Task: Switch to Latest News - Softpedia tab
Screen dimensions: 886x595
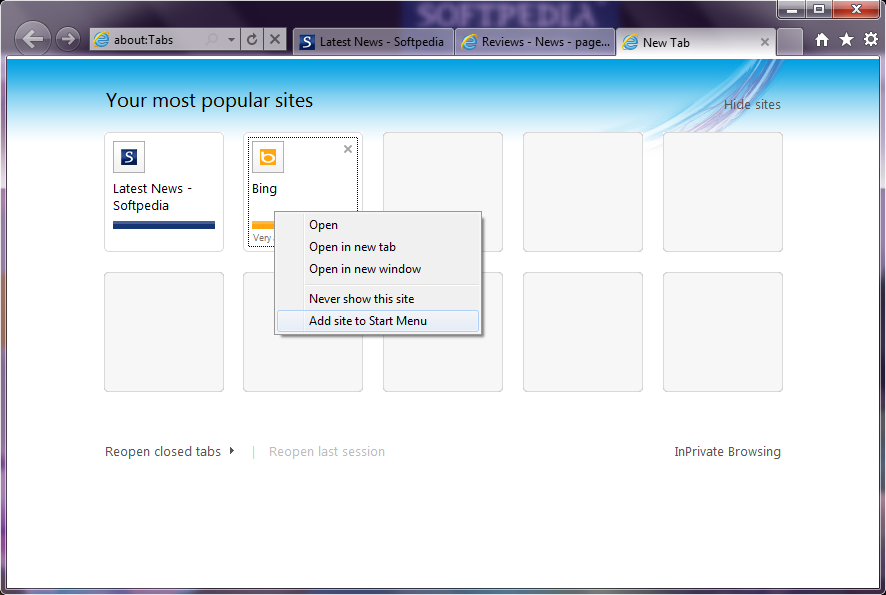Action: coord(372,42)
